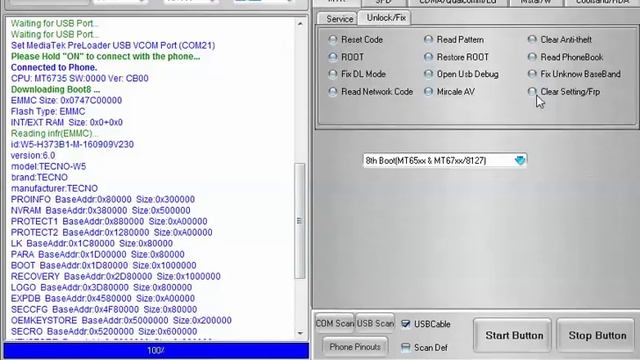
Task: Click the 'manufacturer:TECNO' log line
Action: 54,189
